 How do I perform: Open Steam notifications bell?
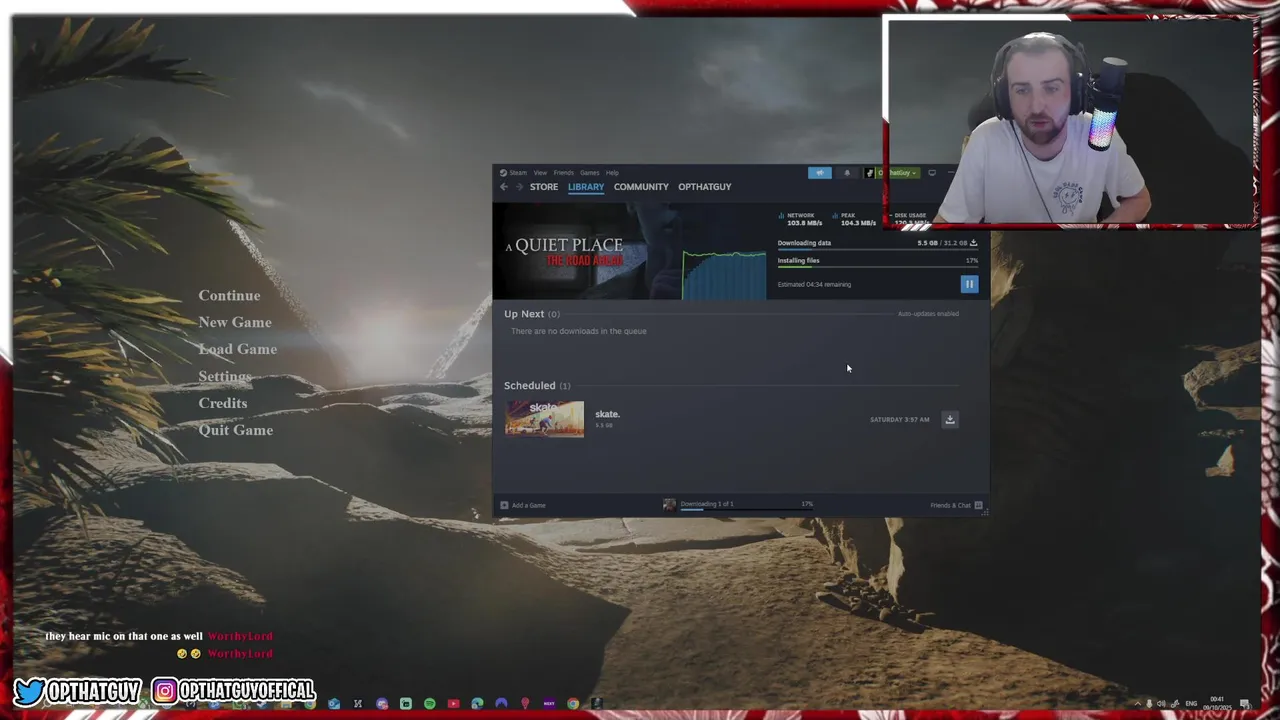tap(847, 173)
